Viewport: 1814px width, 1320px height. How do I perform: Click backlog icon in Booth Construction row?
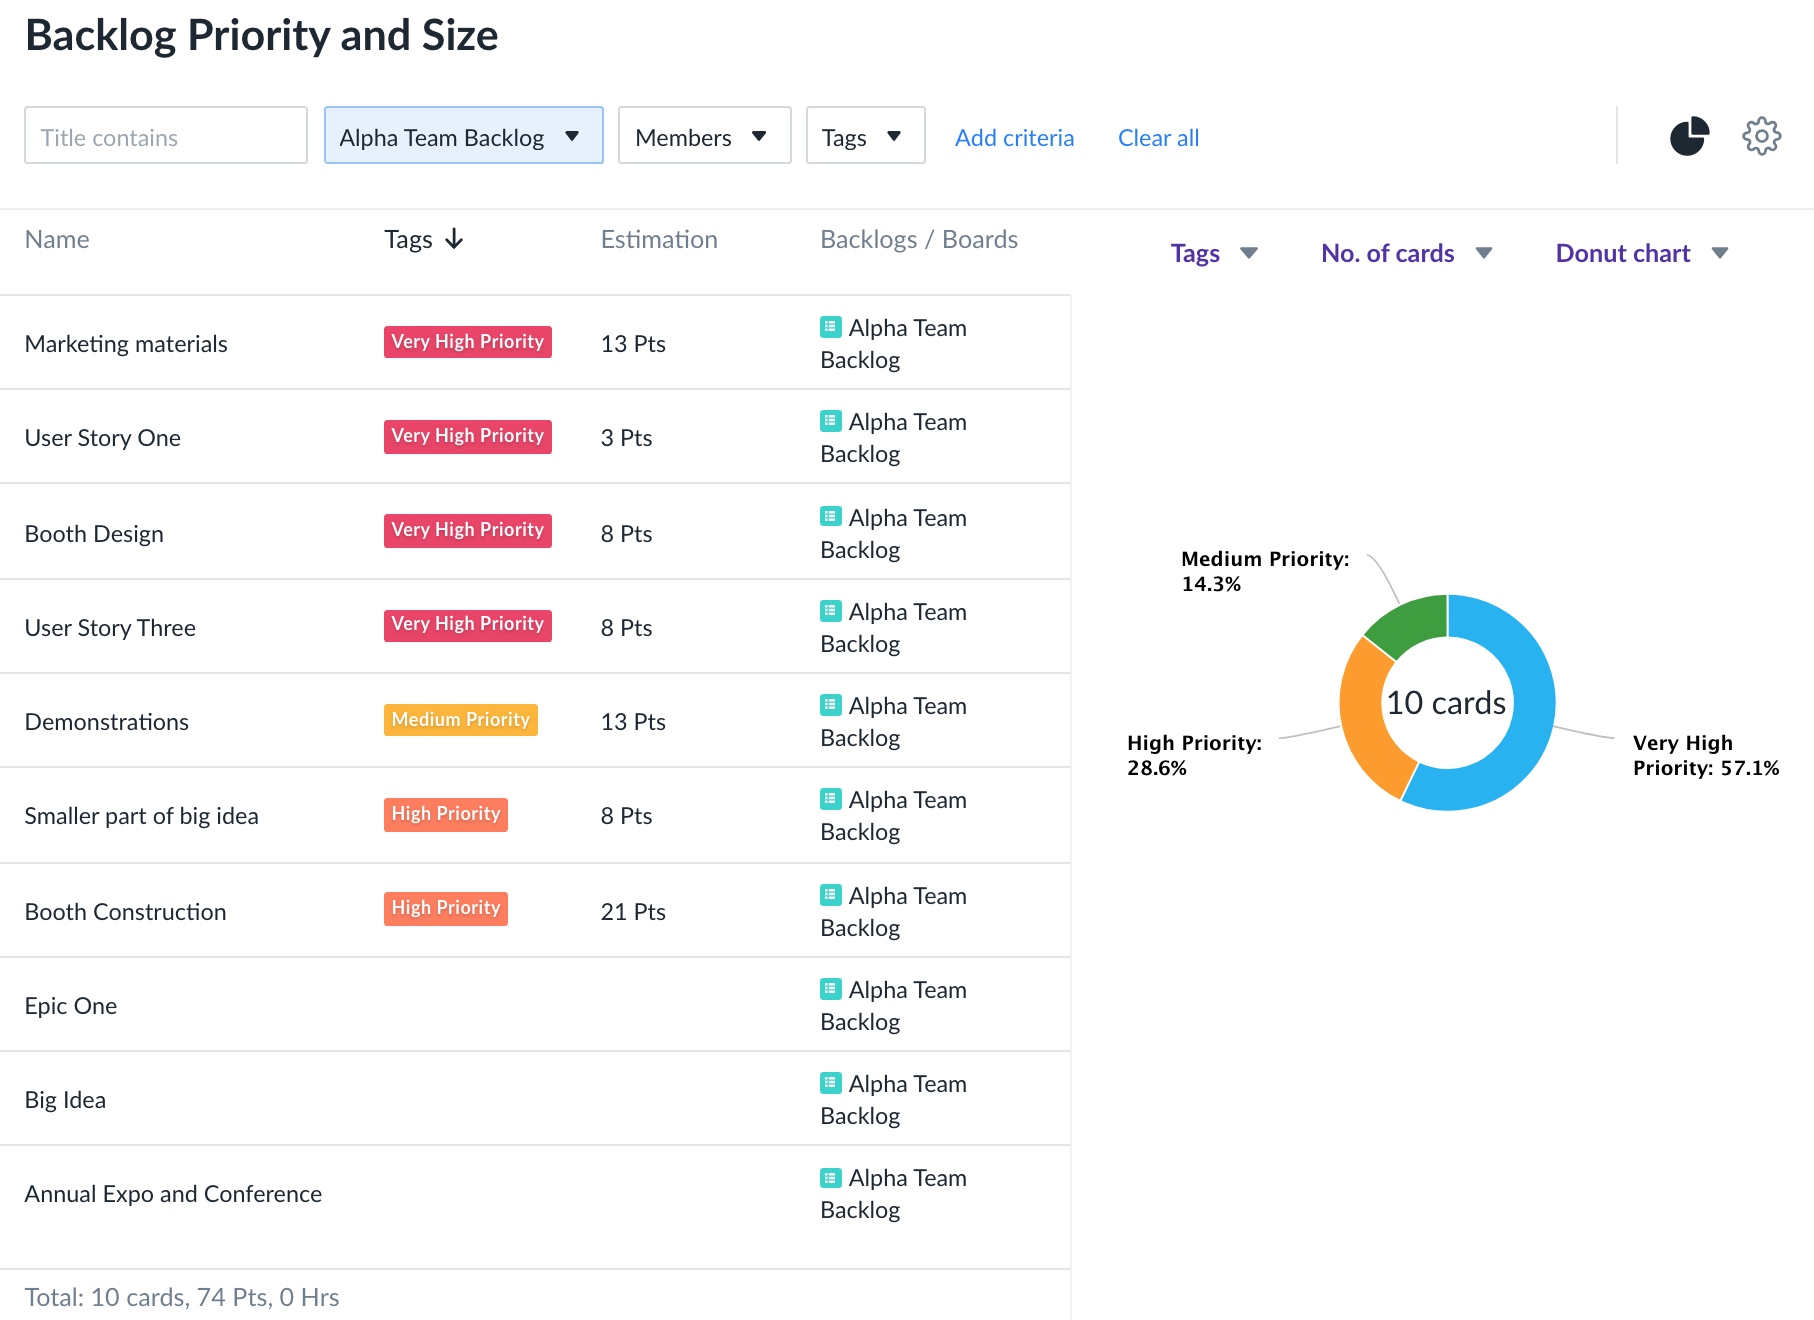[x=830, y=895]
